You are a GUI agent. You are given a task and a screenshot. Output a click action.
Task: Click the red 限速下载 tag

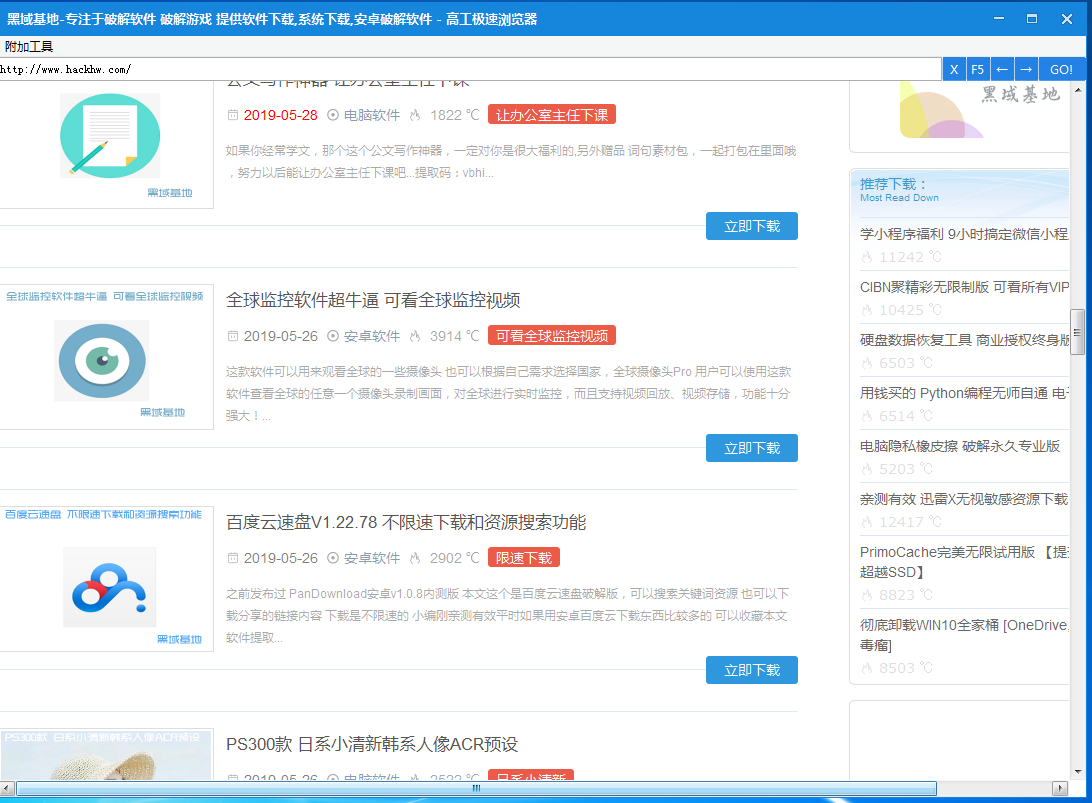524,558
